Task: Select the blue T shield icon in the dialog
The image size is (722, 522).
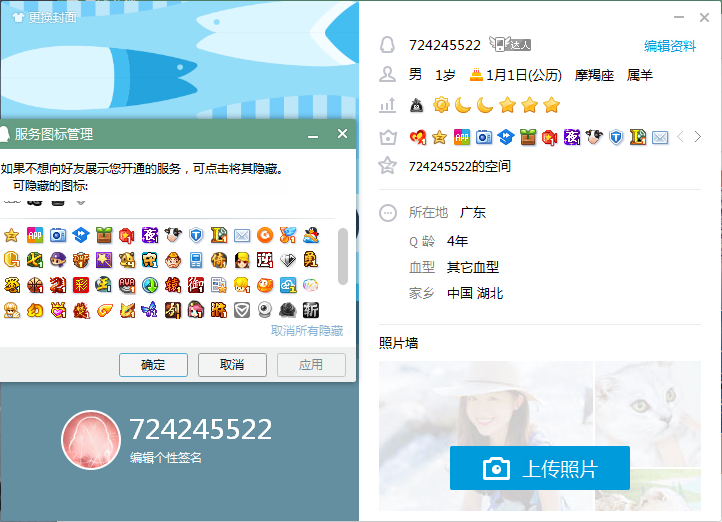Action: click(196, 235)
